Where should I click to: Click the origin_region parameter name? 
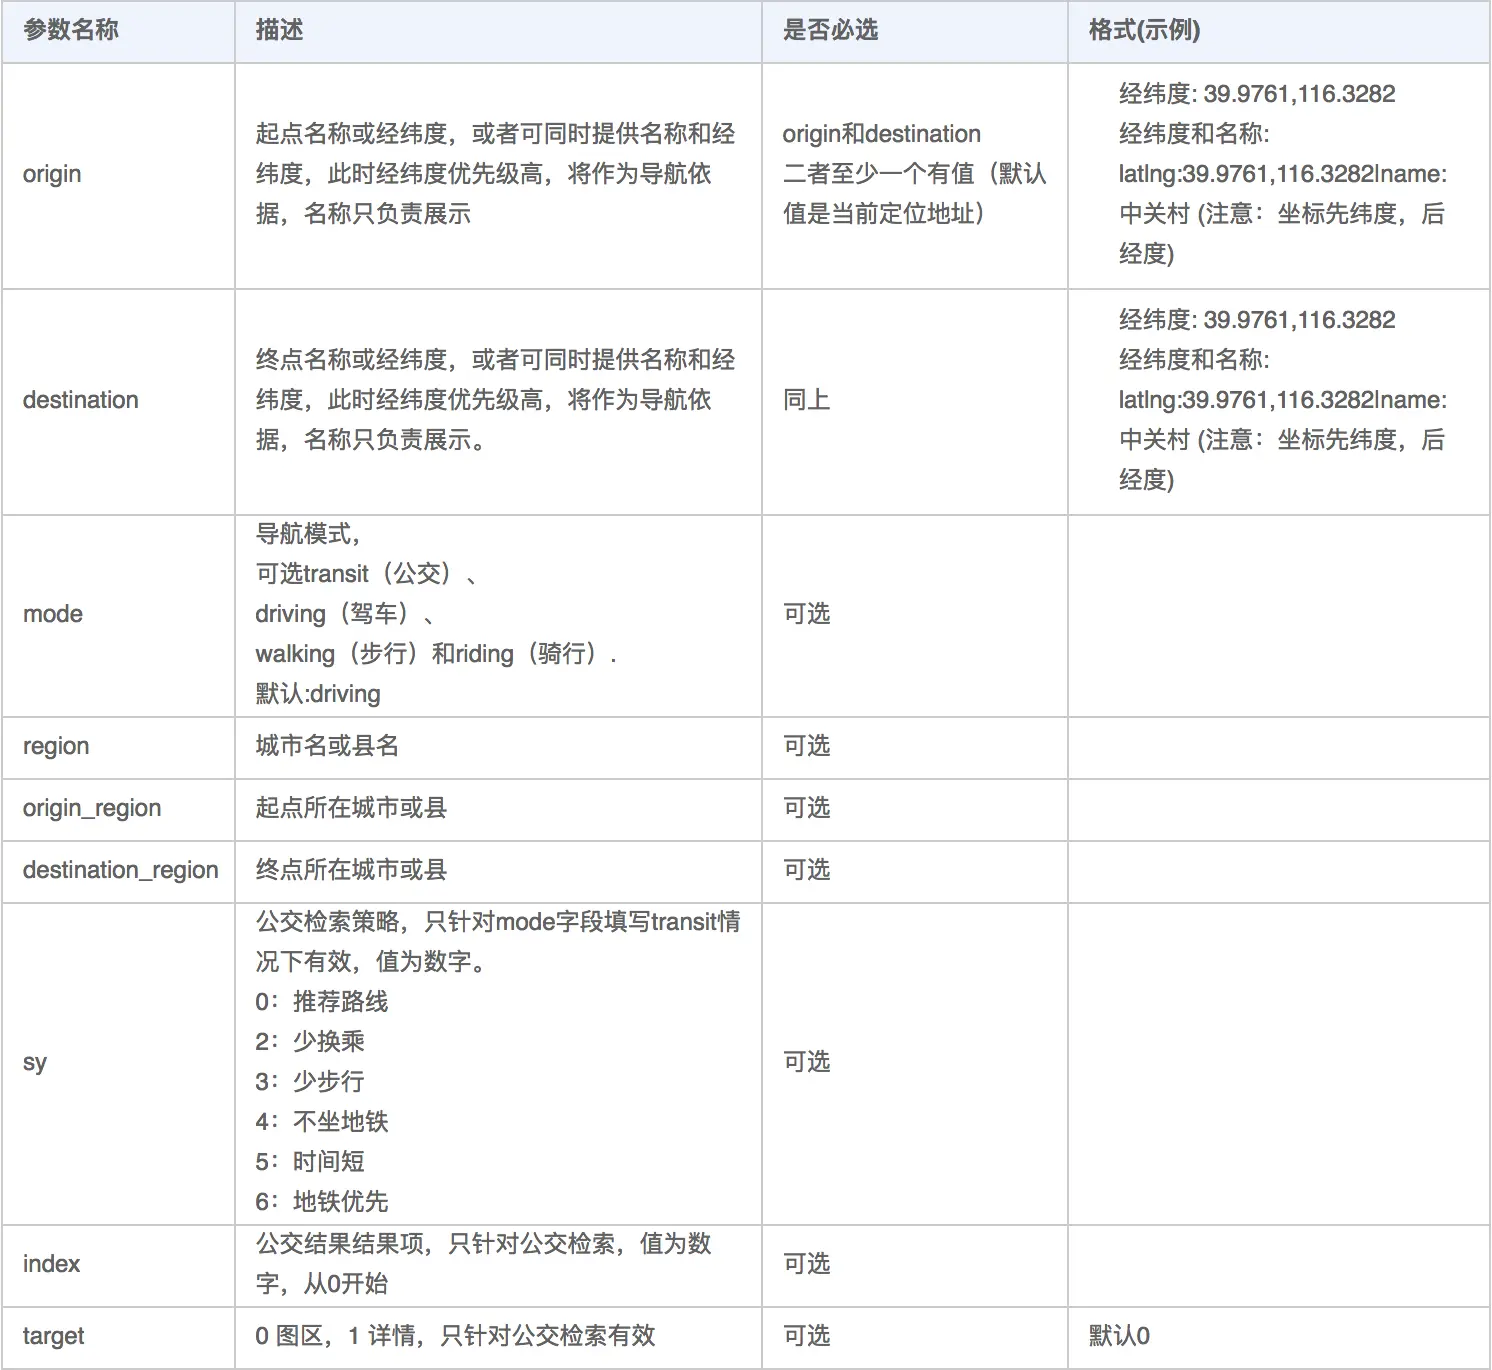click(x=92, y=808)
